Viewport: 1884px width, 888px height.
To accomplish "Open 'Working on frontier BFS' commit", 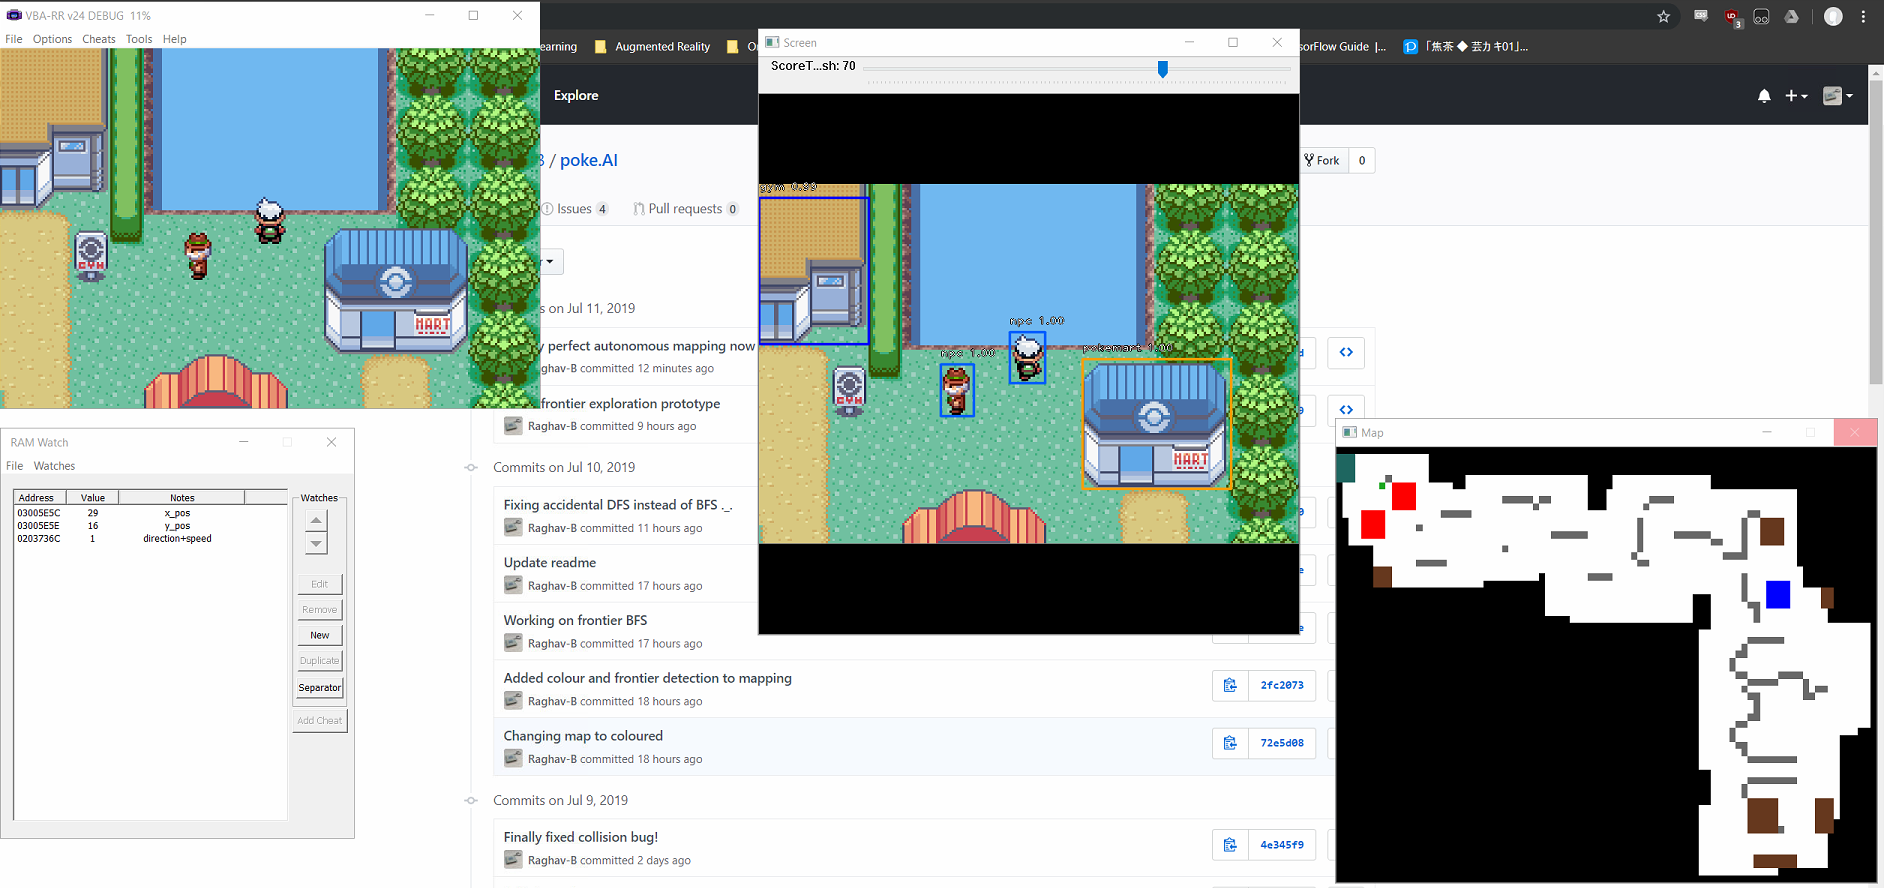I will (x=575, y=620).
